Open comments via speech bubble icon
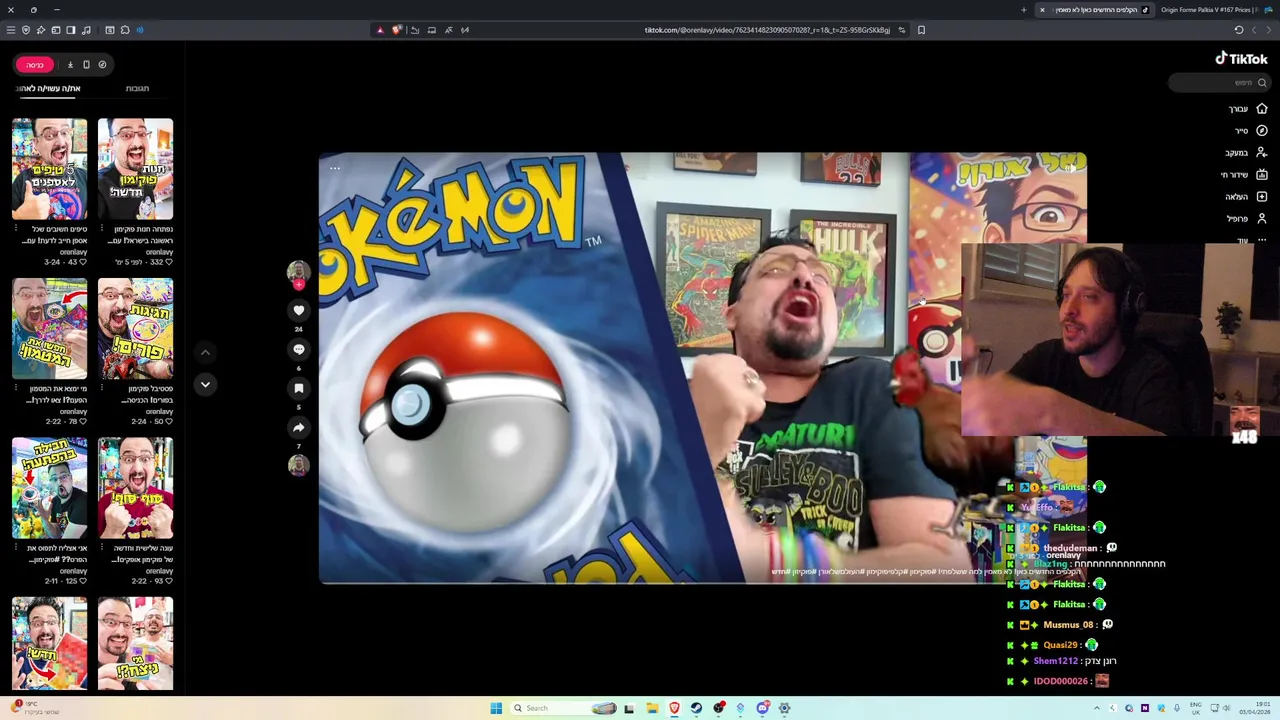 298,350
